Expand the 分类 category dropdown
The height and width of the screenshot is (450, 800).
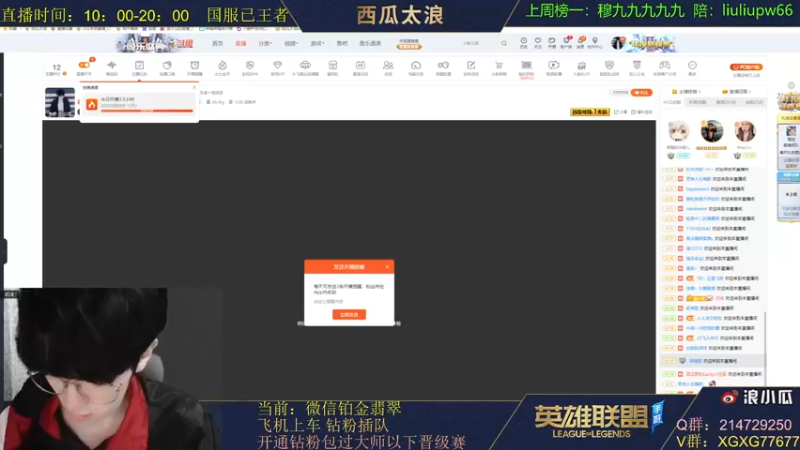coord(265,43)
